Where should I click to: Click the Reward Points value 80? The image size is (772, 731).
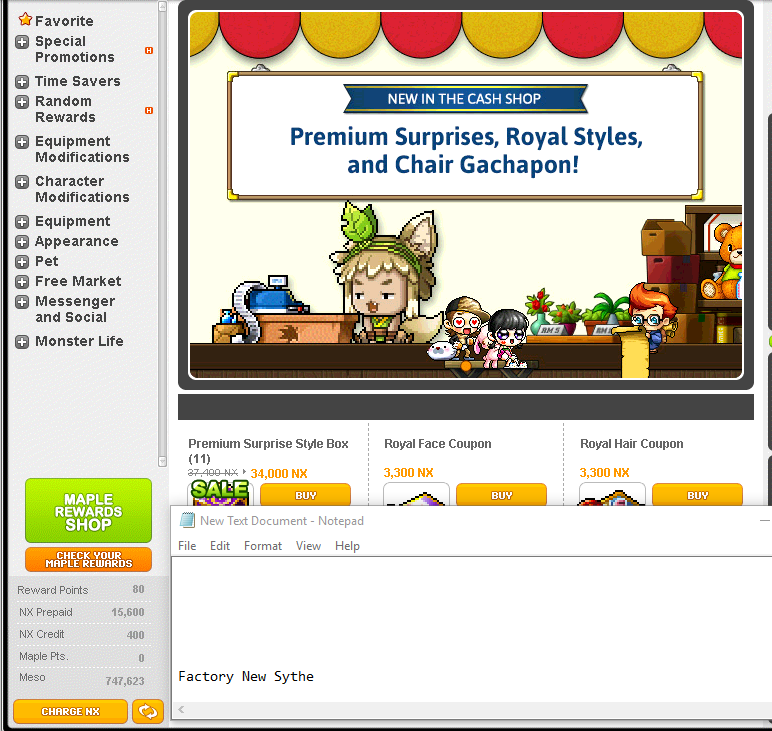tap(138, 589)
